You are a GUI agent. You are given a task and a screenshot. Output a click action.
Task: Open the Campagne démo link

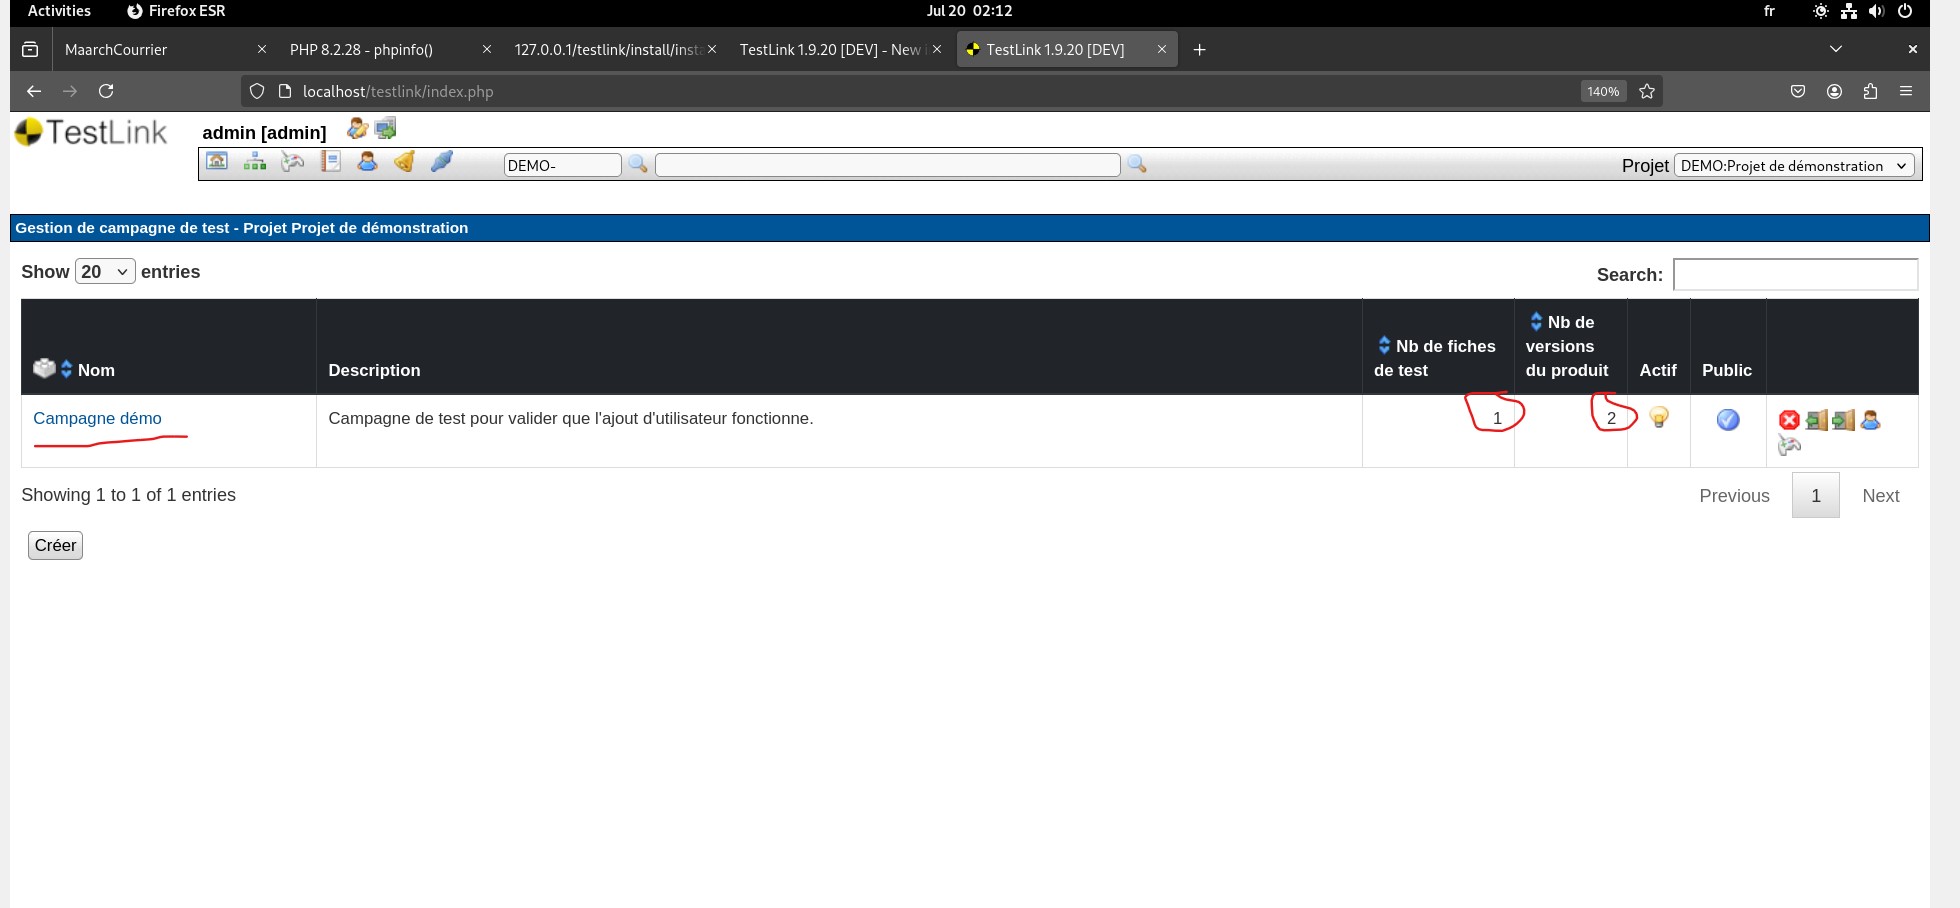pyautogui.click(x=97, y=418)
